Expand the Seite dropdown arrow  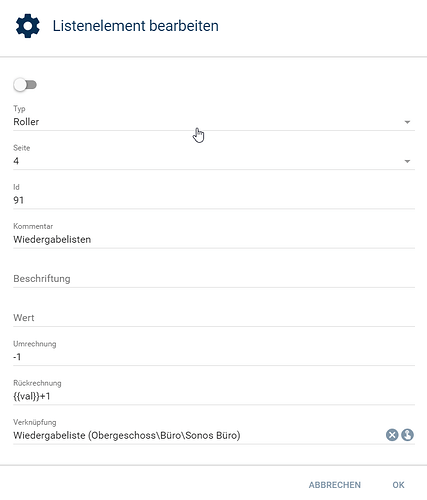click(407, 161)
